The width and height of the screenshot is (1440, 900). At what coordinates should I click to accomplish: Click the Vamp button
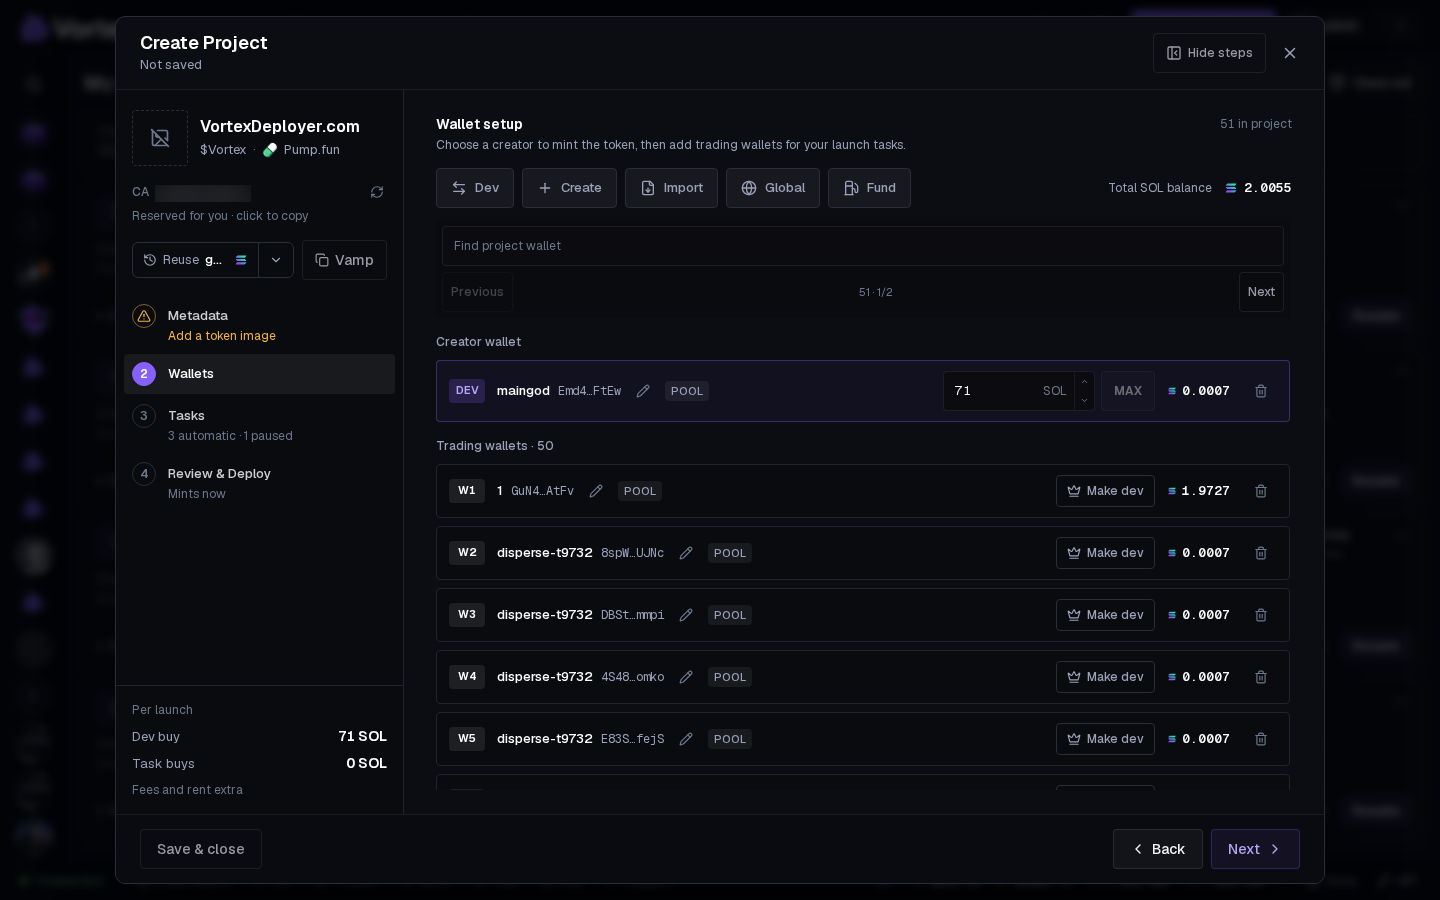[x=344, y=260]
